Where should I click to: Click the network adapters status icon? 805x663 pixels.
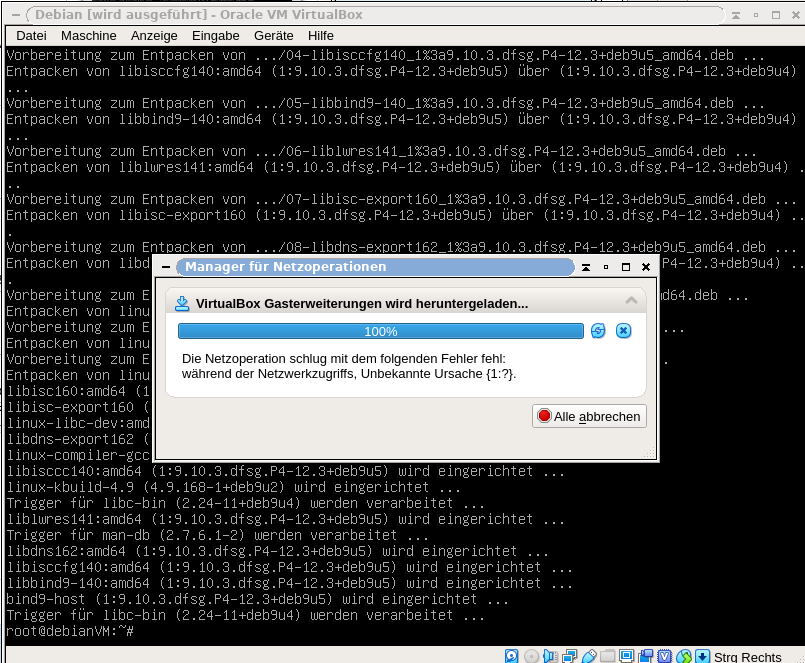coord(569,656)
